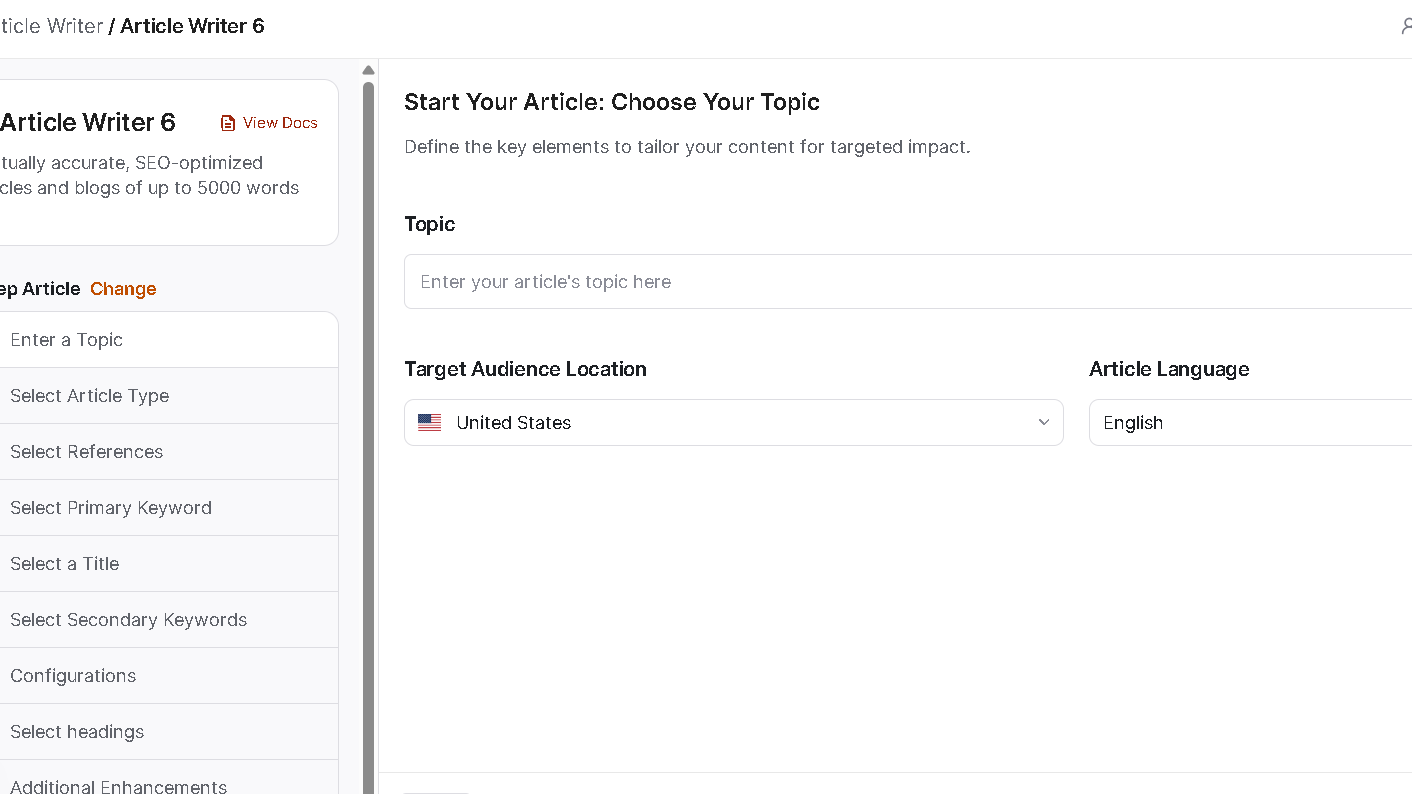Click the Target Audience Location label
1412x794 pixels.
pyautogui.click(x=525, y=369)
